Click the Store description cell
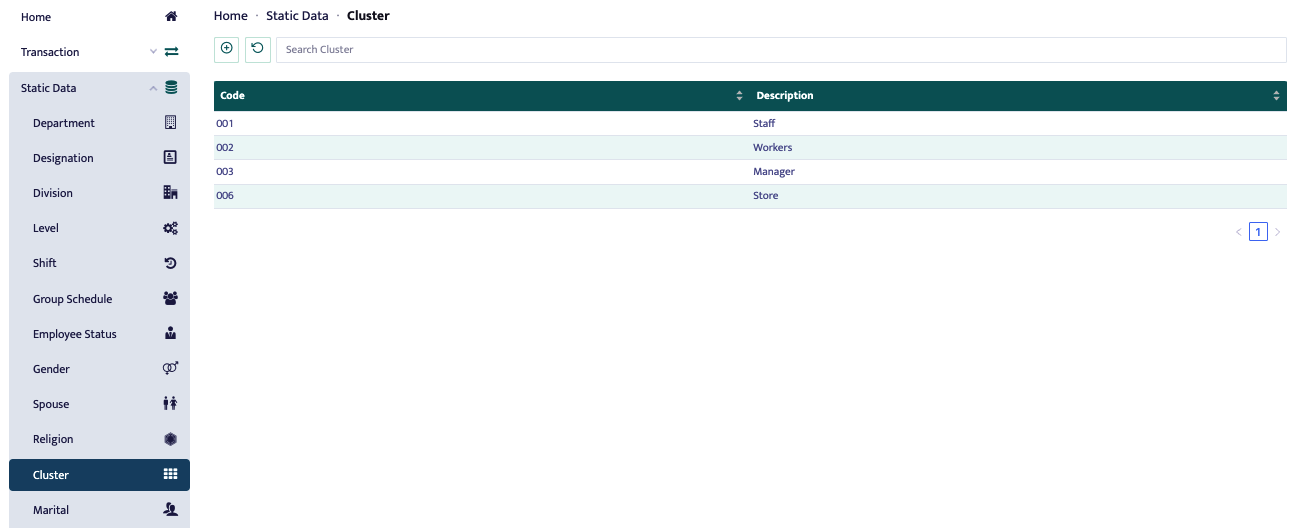The width and height of the screenshot is (1296, 528). click(1018, 196)
